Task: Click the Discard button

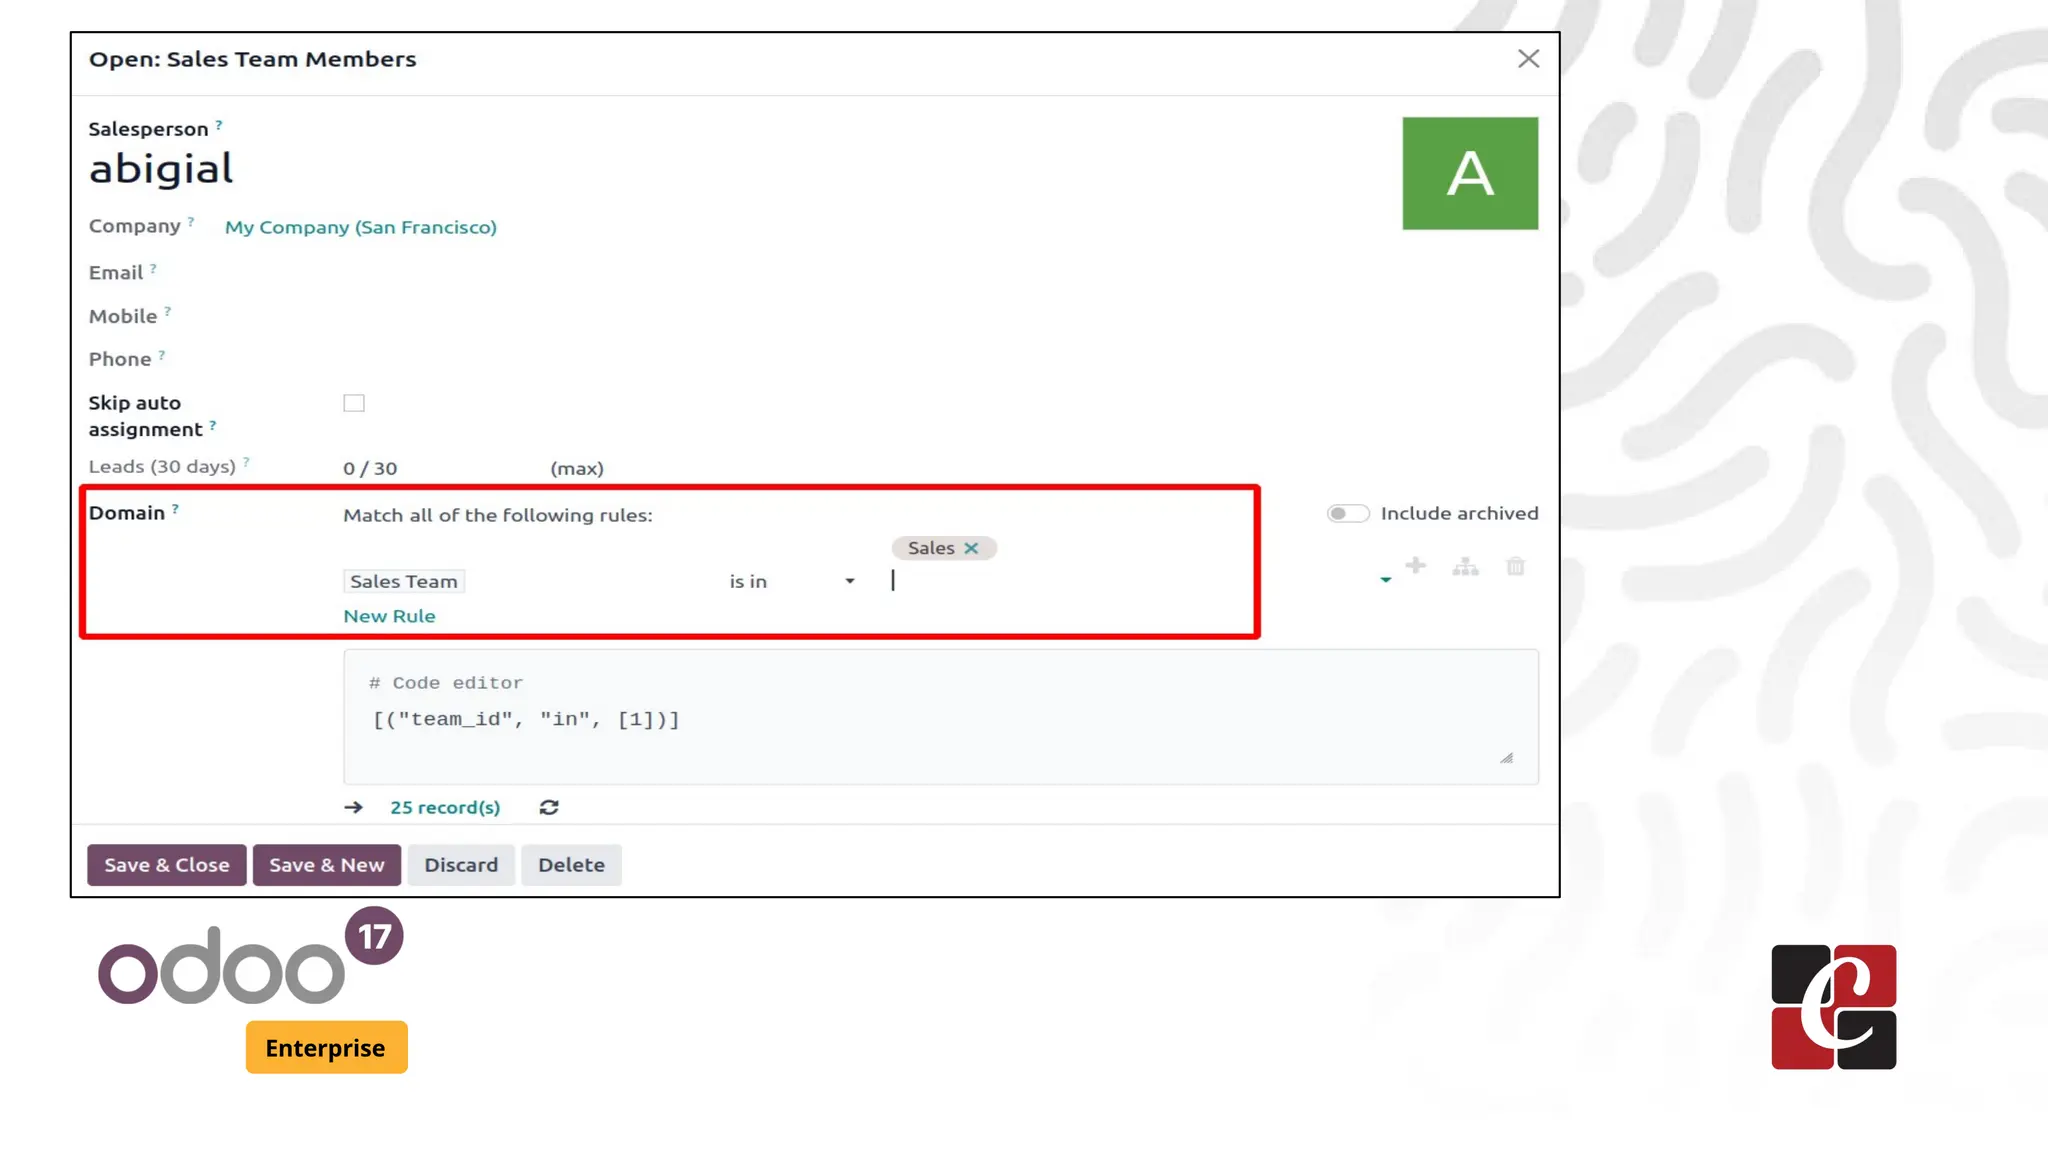Action: pos(460,865)
